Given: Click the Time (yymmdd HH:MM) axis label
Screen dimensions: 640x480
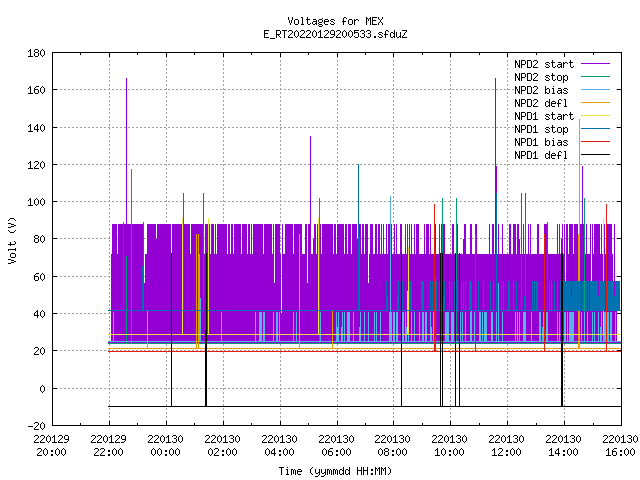Looking at the screenshot, I should (336, 471).
